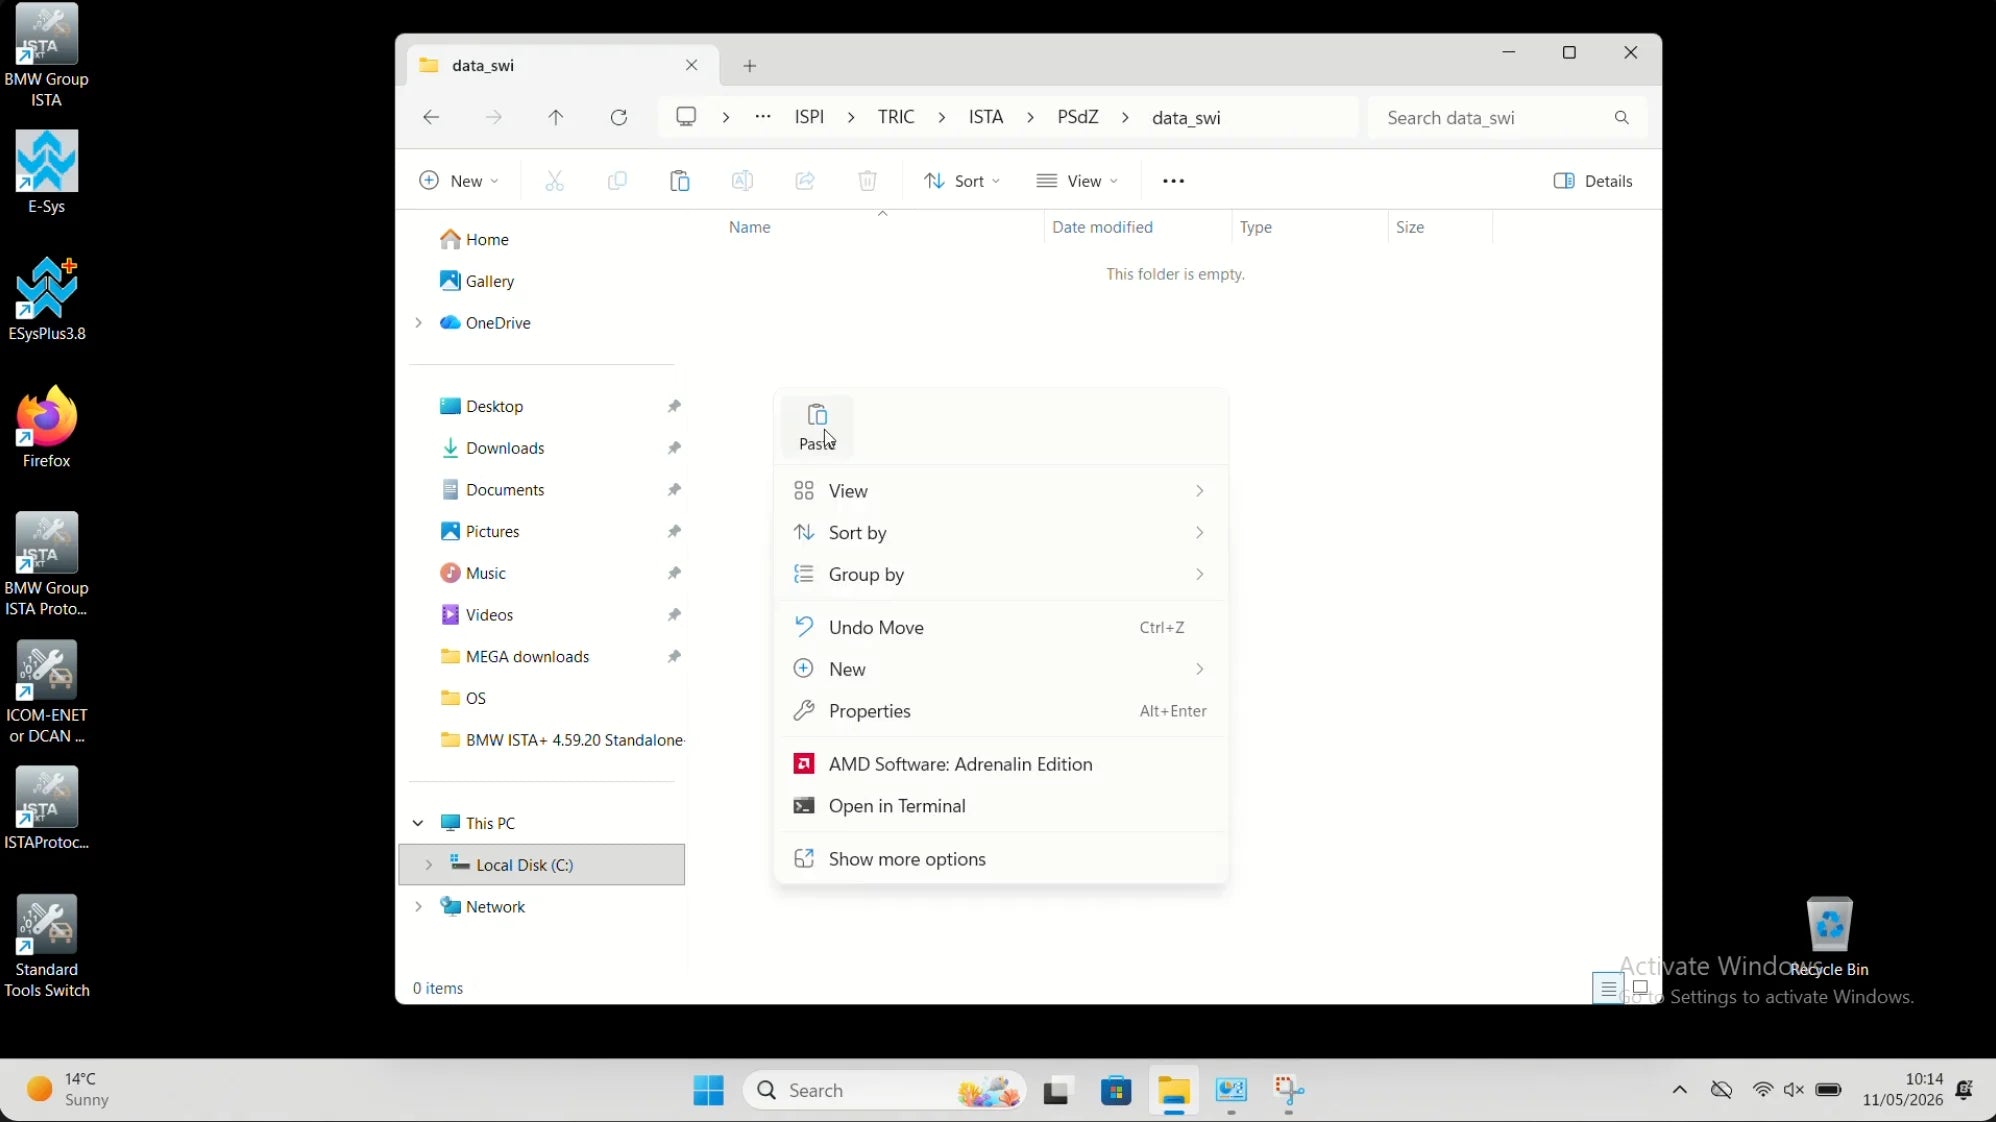
Task: Go up one folder level
Action: [556, 118]
